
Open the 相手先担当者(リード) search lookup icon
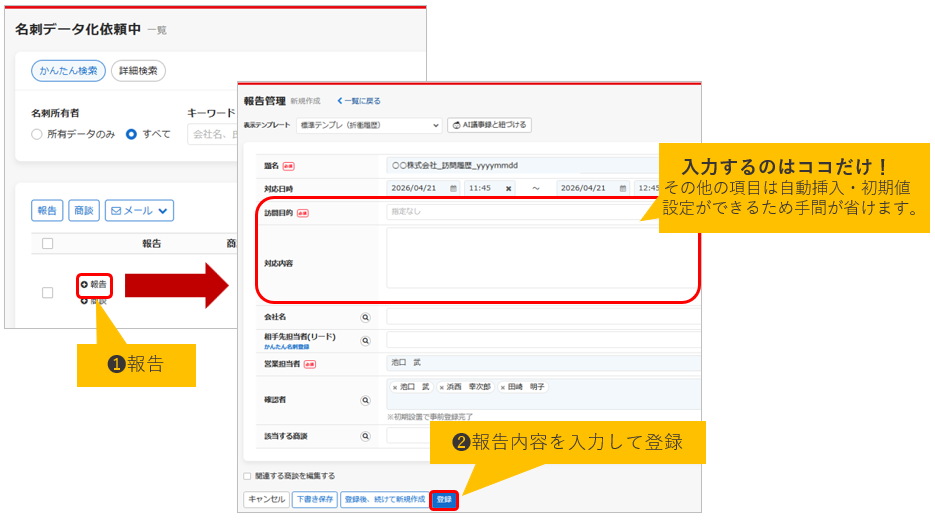(365, 340)
